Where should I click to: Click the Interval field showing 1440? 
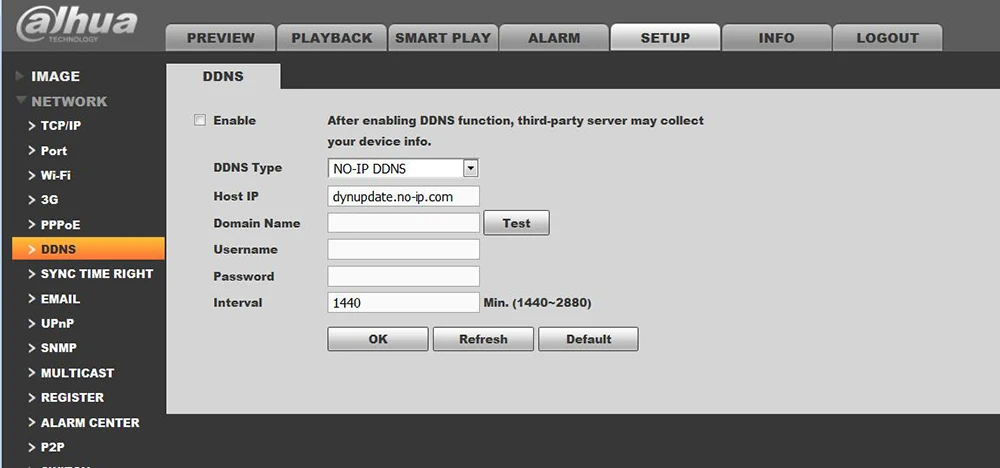click(x=403, y=302)
